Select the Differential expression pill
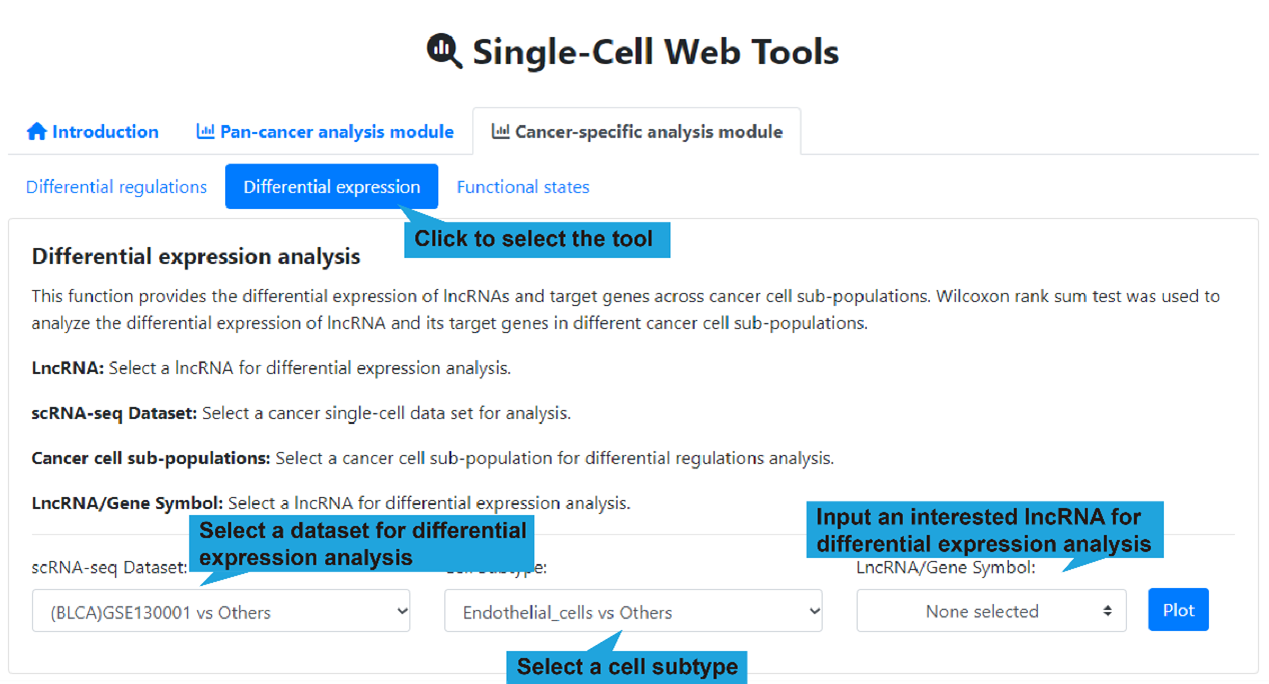 [x=331, y=187]
